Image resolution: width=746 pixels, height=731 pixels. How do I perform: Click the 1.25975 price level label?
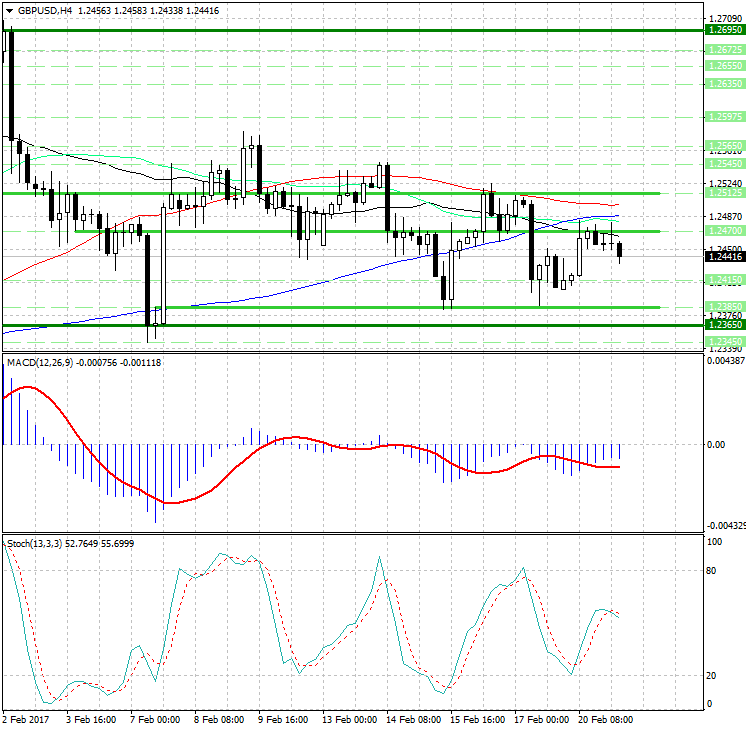click(x=724, y=117)
